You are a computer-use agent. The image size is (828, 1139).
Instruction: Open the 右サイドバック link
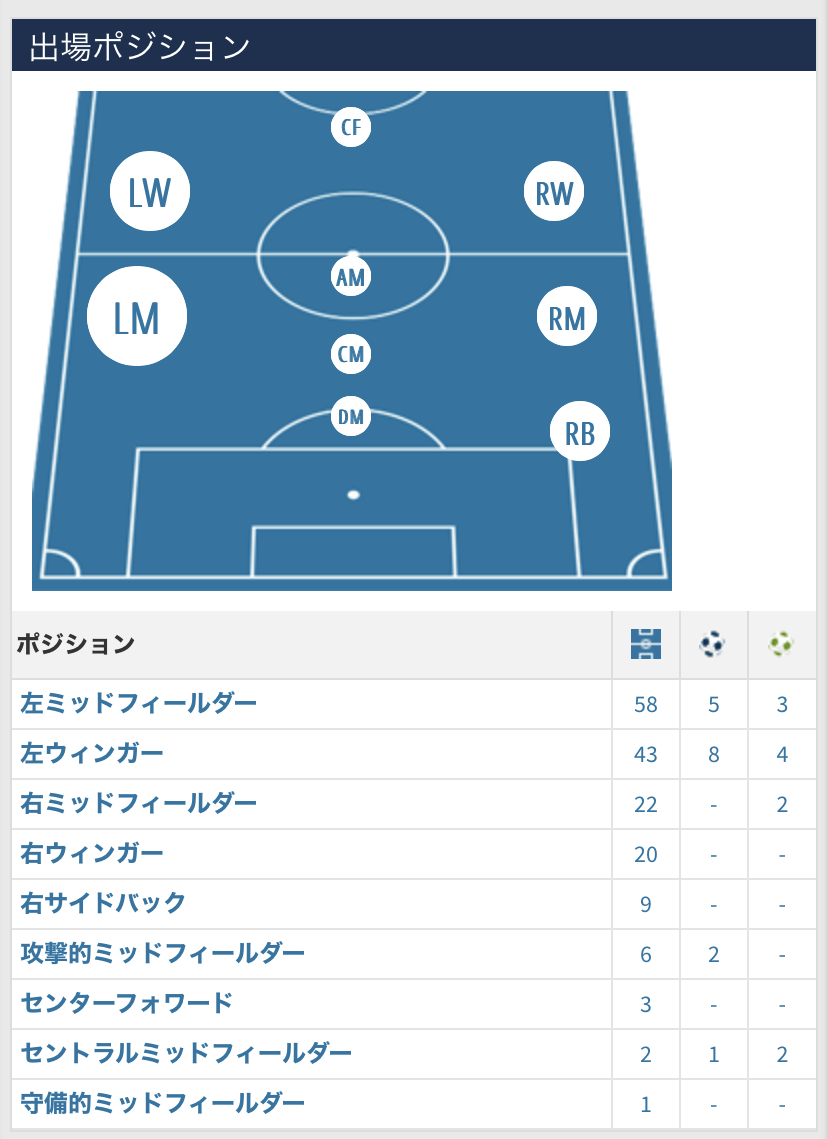tap(103, 903)
